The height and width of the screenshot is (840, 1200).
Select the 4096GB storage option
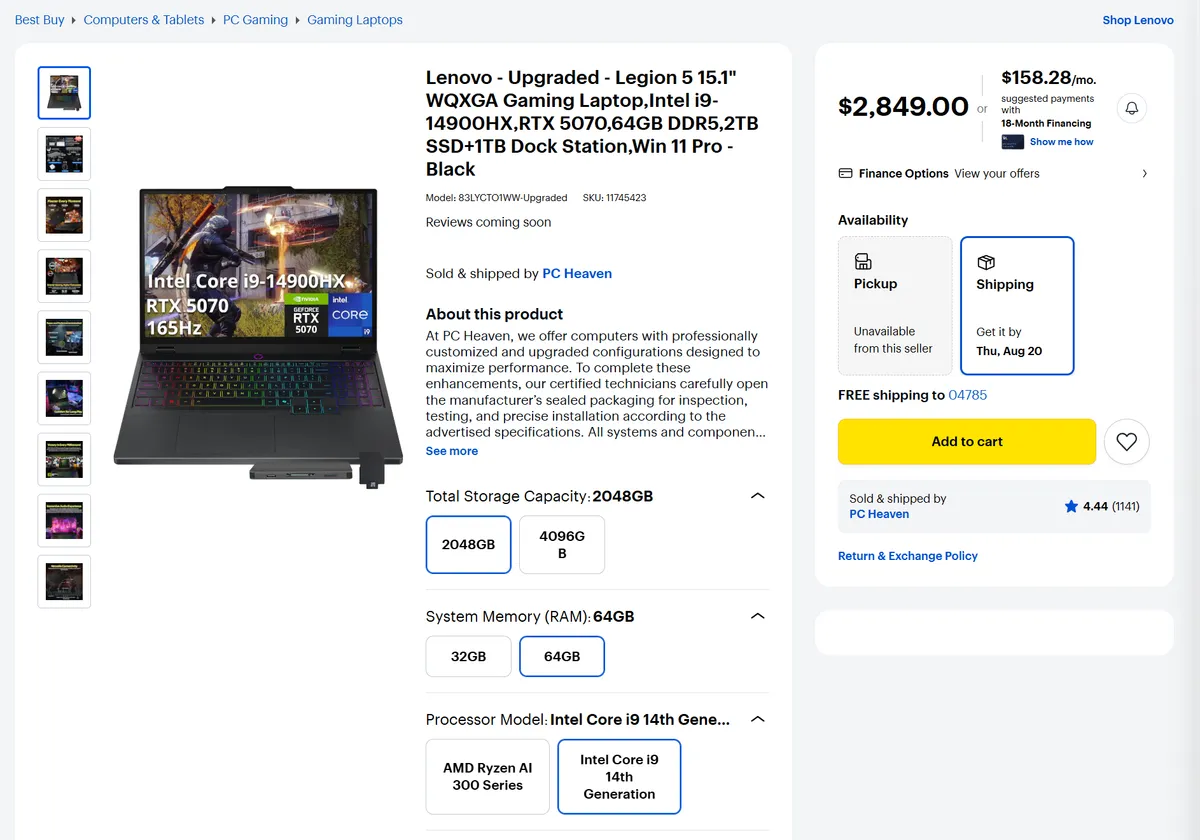pos(562,545)
